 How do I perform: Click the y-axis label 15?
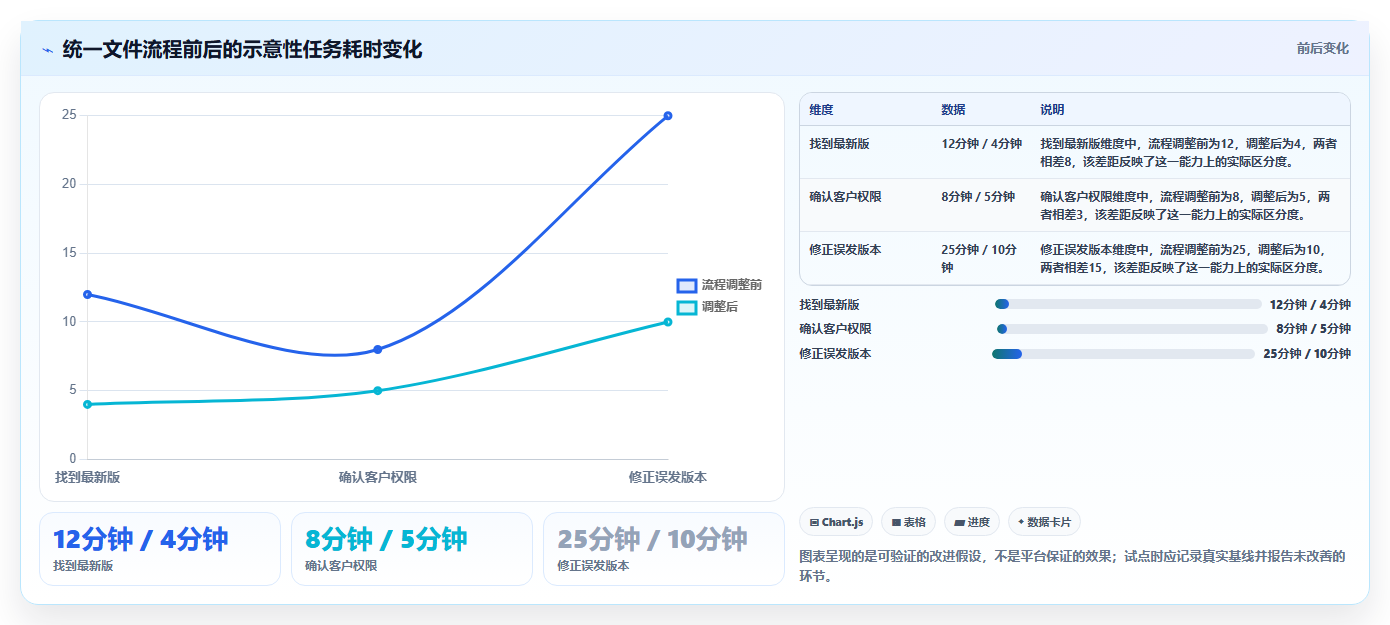coord(69,253)
